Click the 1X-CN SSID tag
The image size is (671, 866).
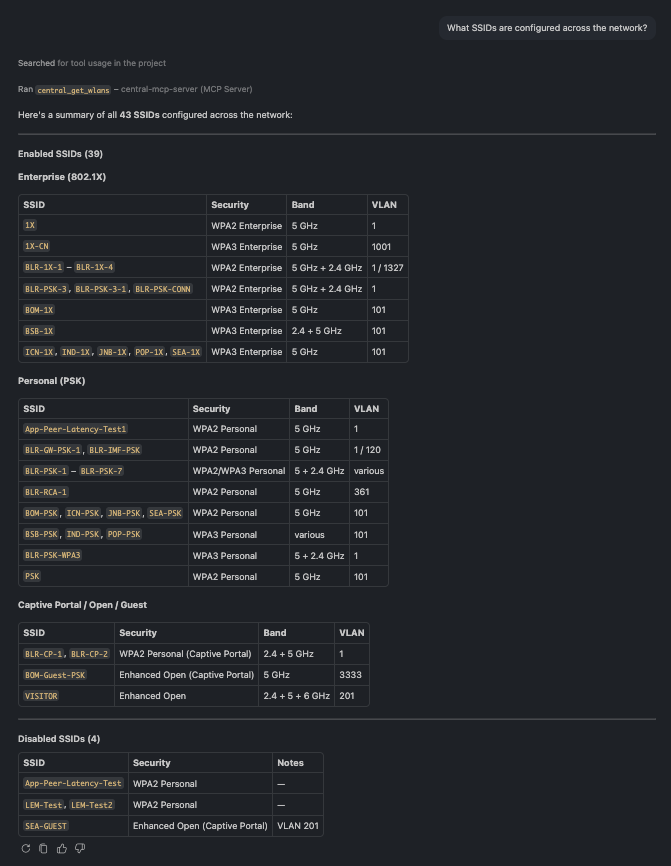(x=36, y=246)
